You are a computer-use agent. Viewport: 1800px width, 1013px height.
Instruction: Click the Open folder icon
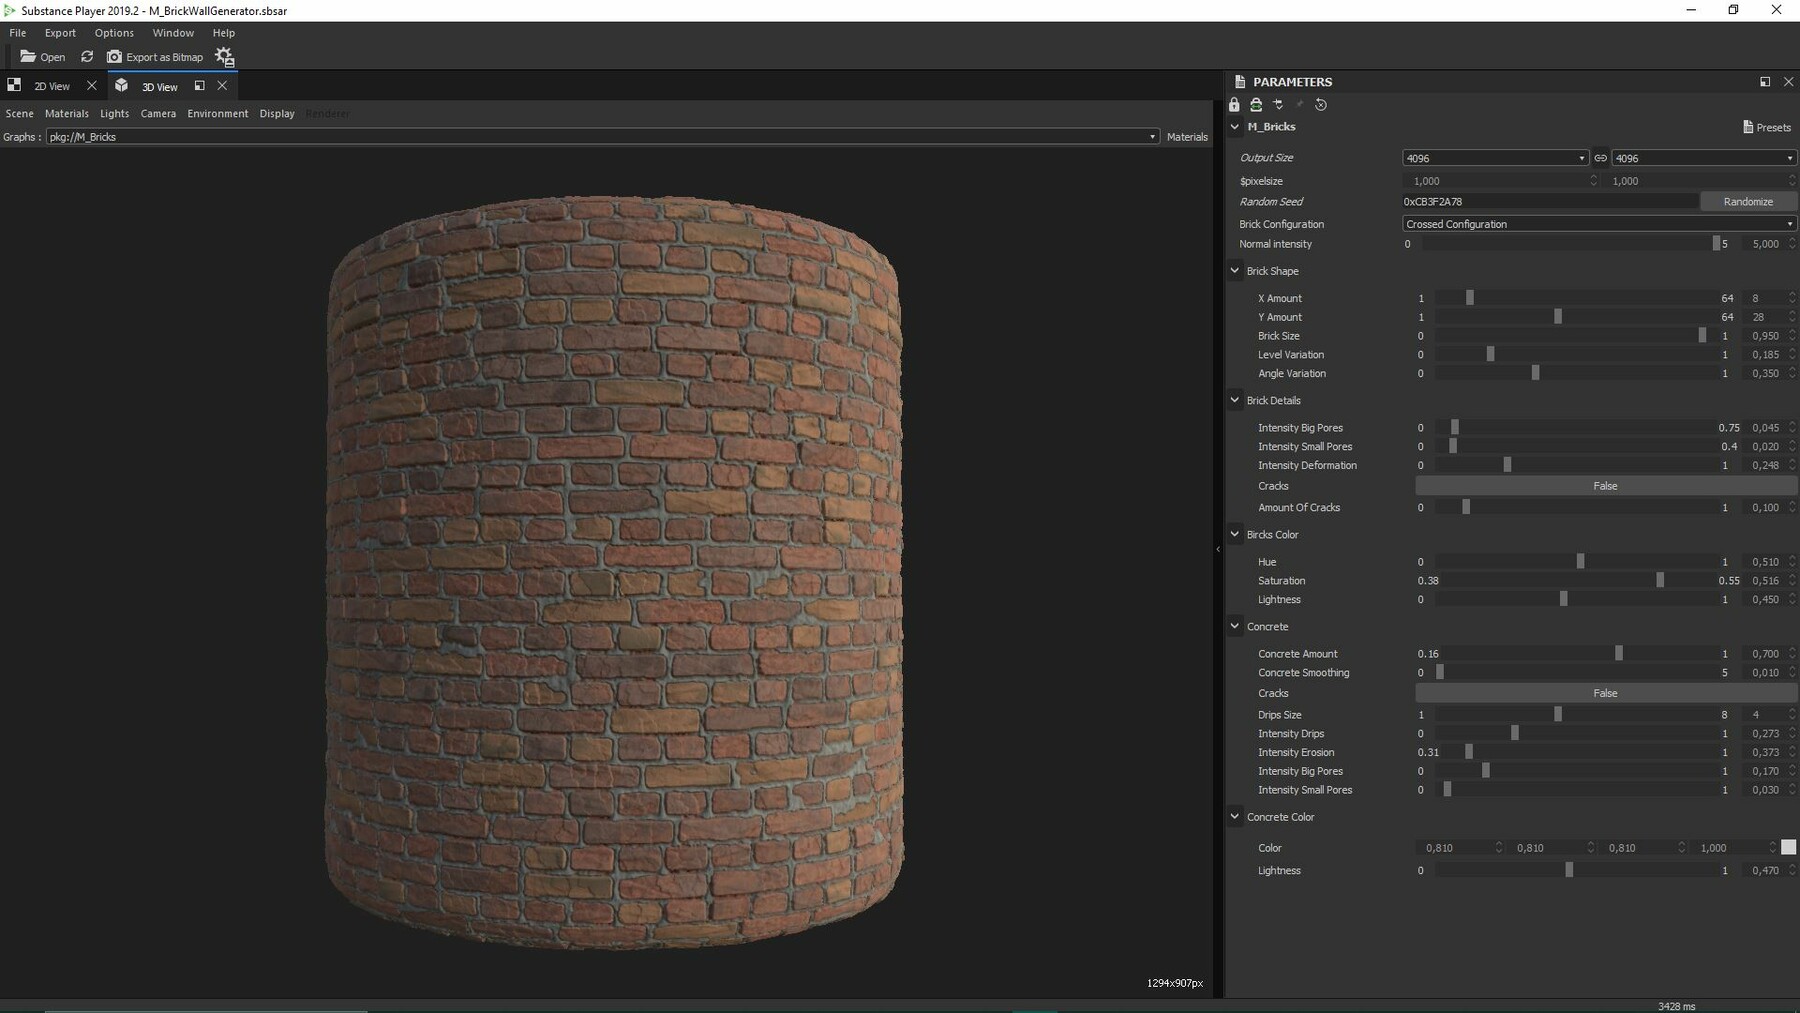[x=28, y=57]
